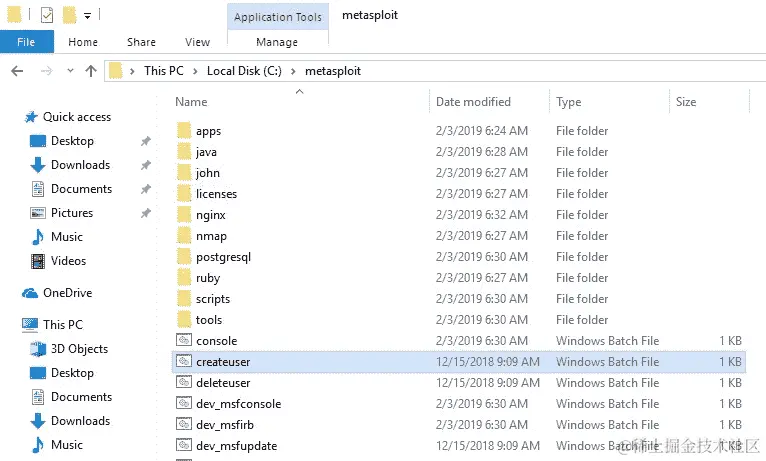The image size is (766, 461).
Task: Select the file named dev_msfirb
Action: click(x=225, y=425)
